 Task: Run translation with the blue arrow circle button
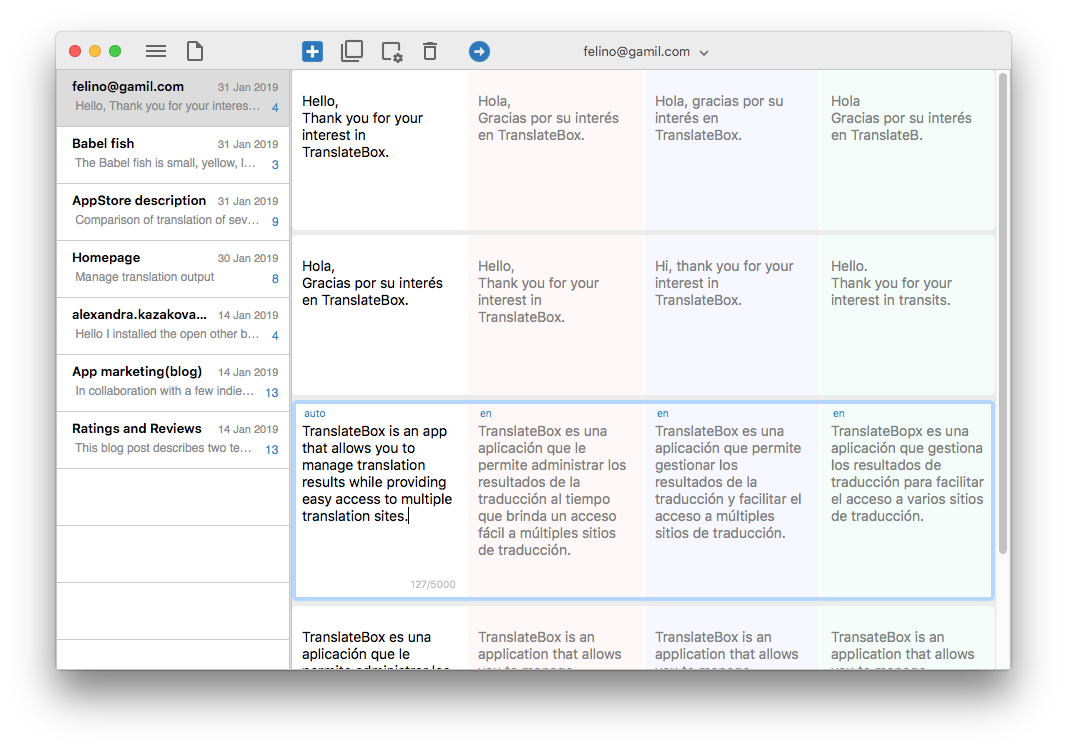point(479,51)
